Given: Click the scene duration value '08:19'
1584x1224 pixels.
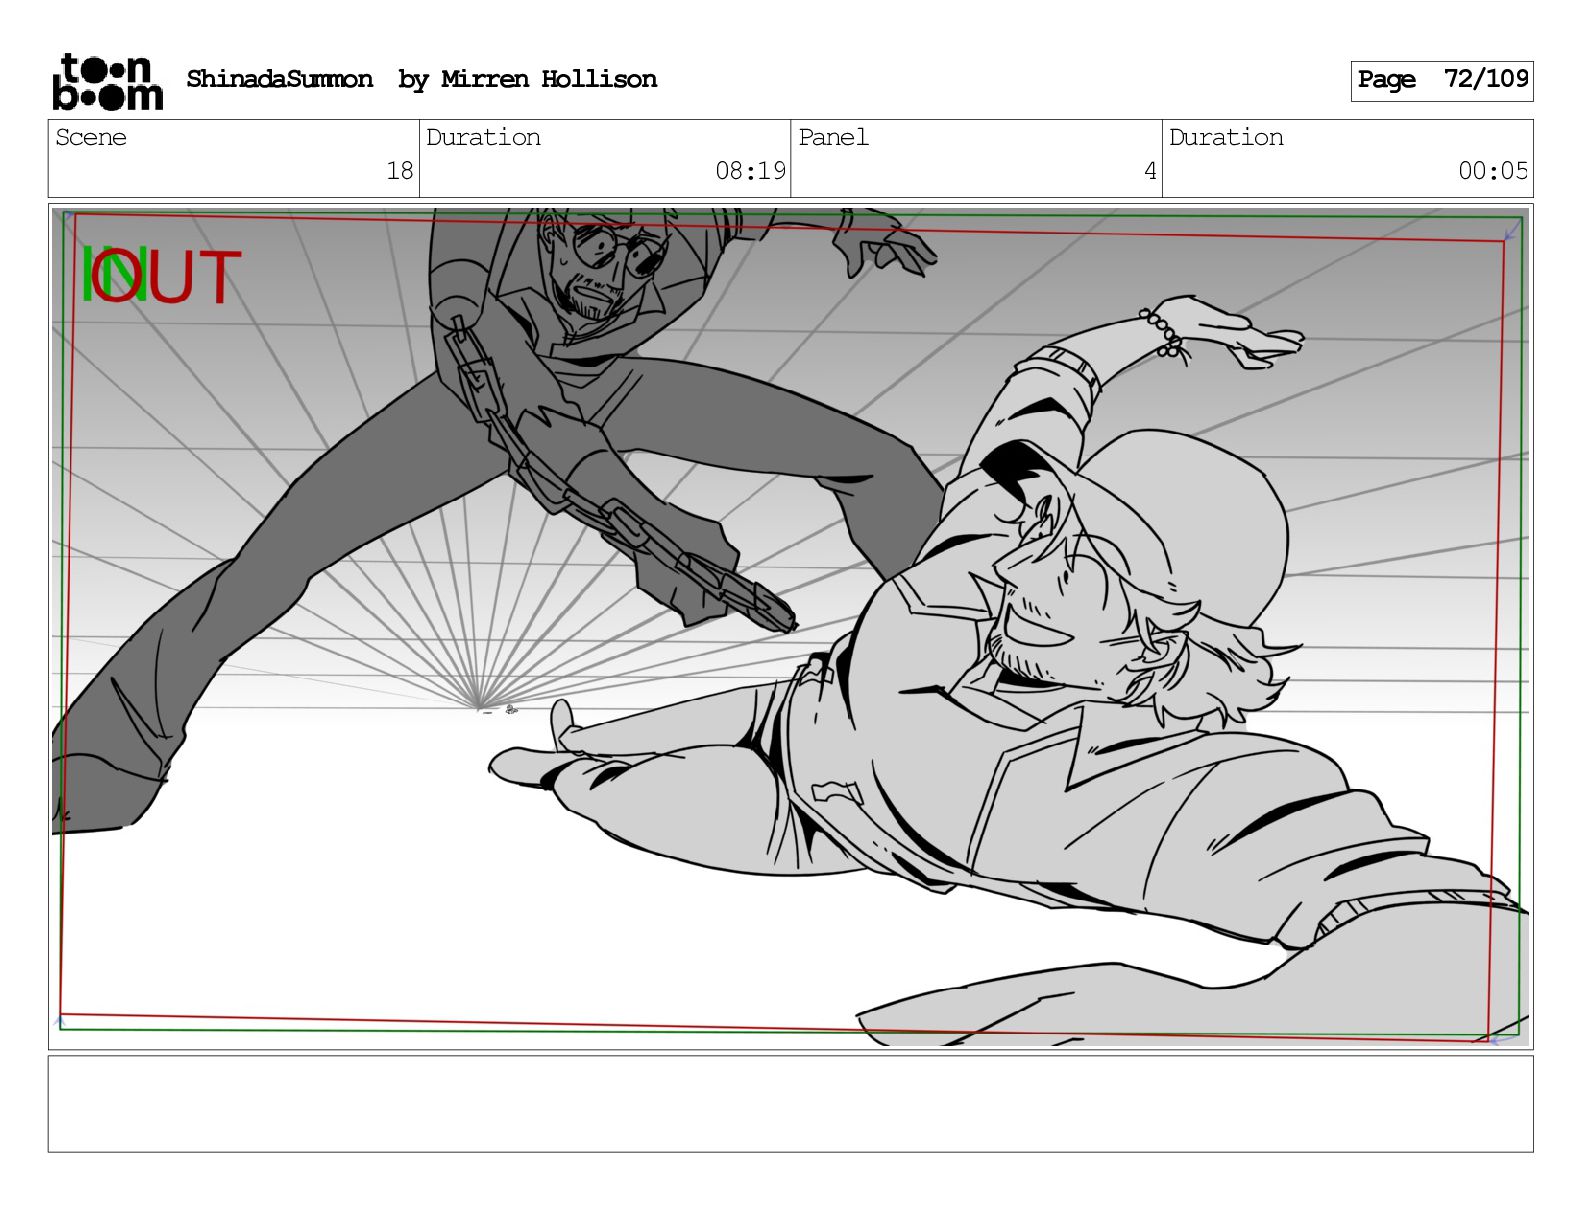Looking at the screenshot, I should pyautogui.click(x=750, y=171).
